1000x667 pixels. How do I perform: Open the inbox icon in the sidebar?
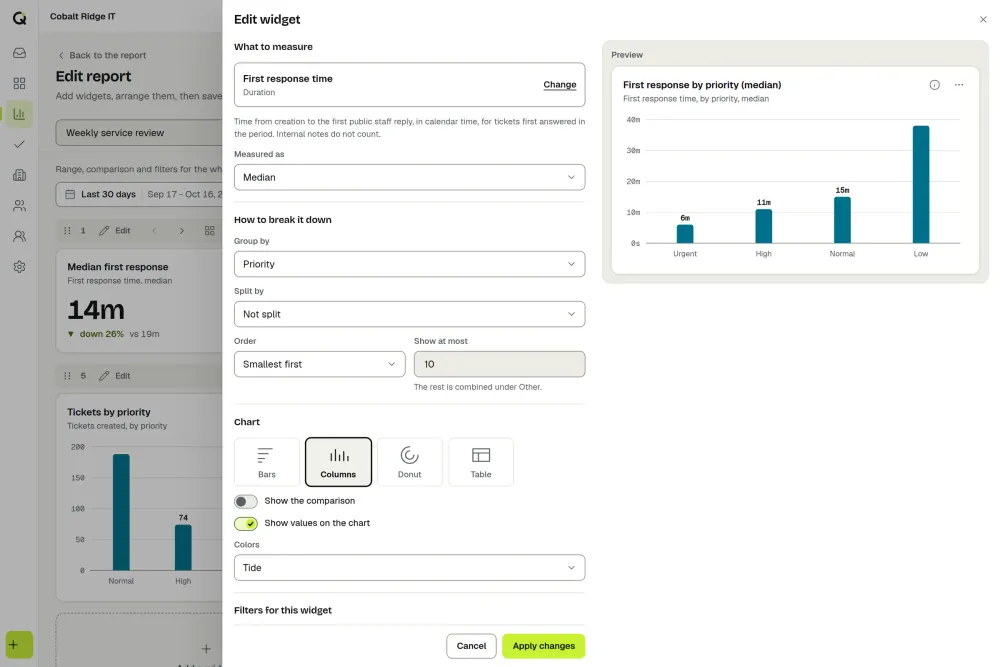click(x=19, y=53)
